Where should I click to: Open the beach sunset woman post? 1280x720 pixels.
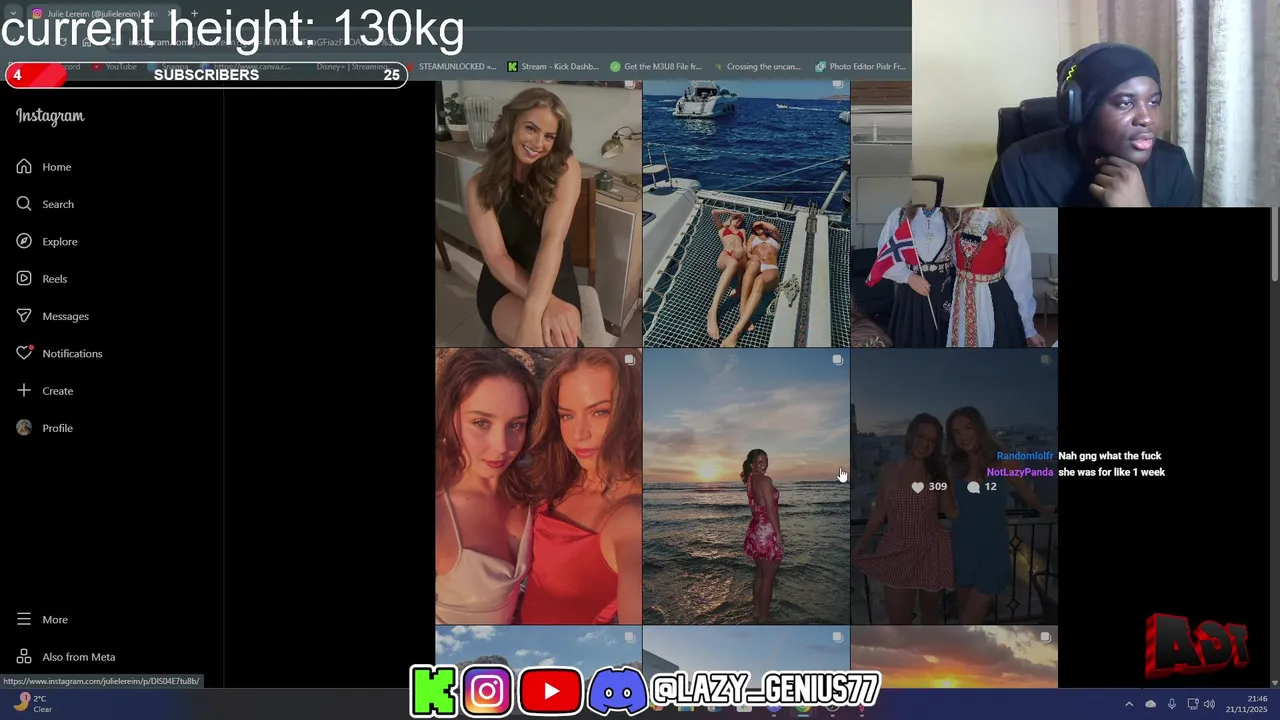point(746,487)
